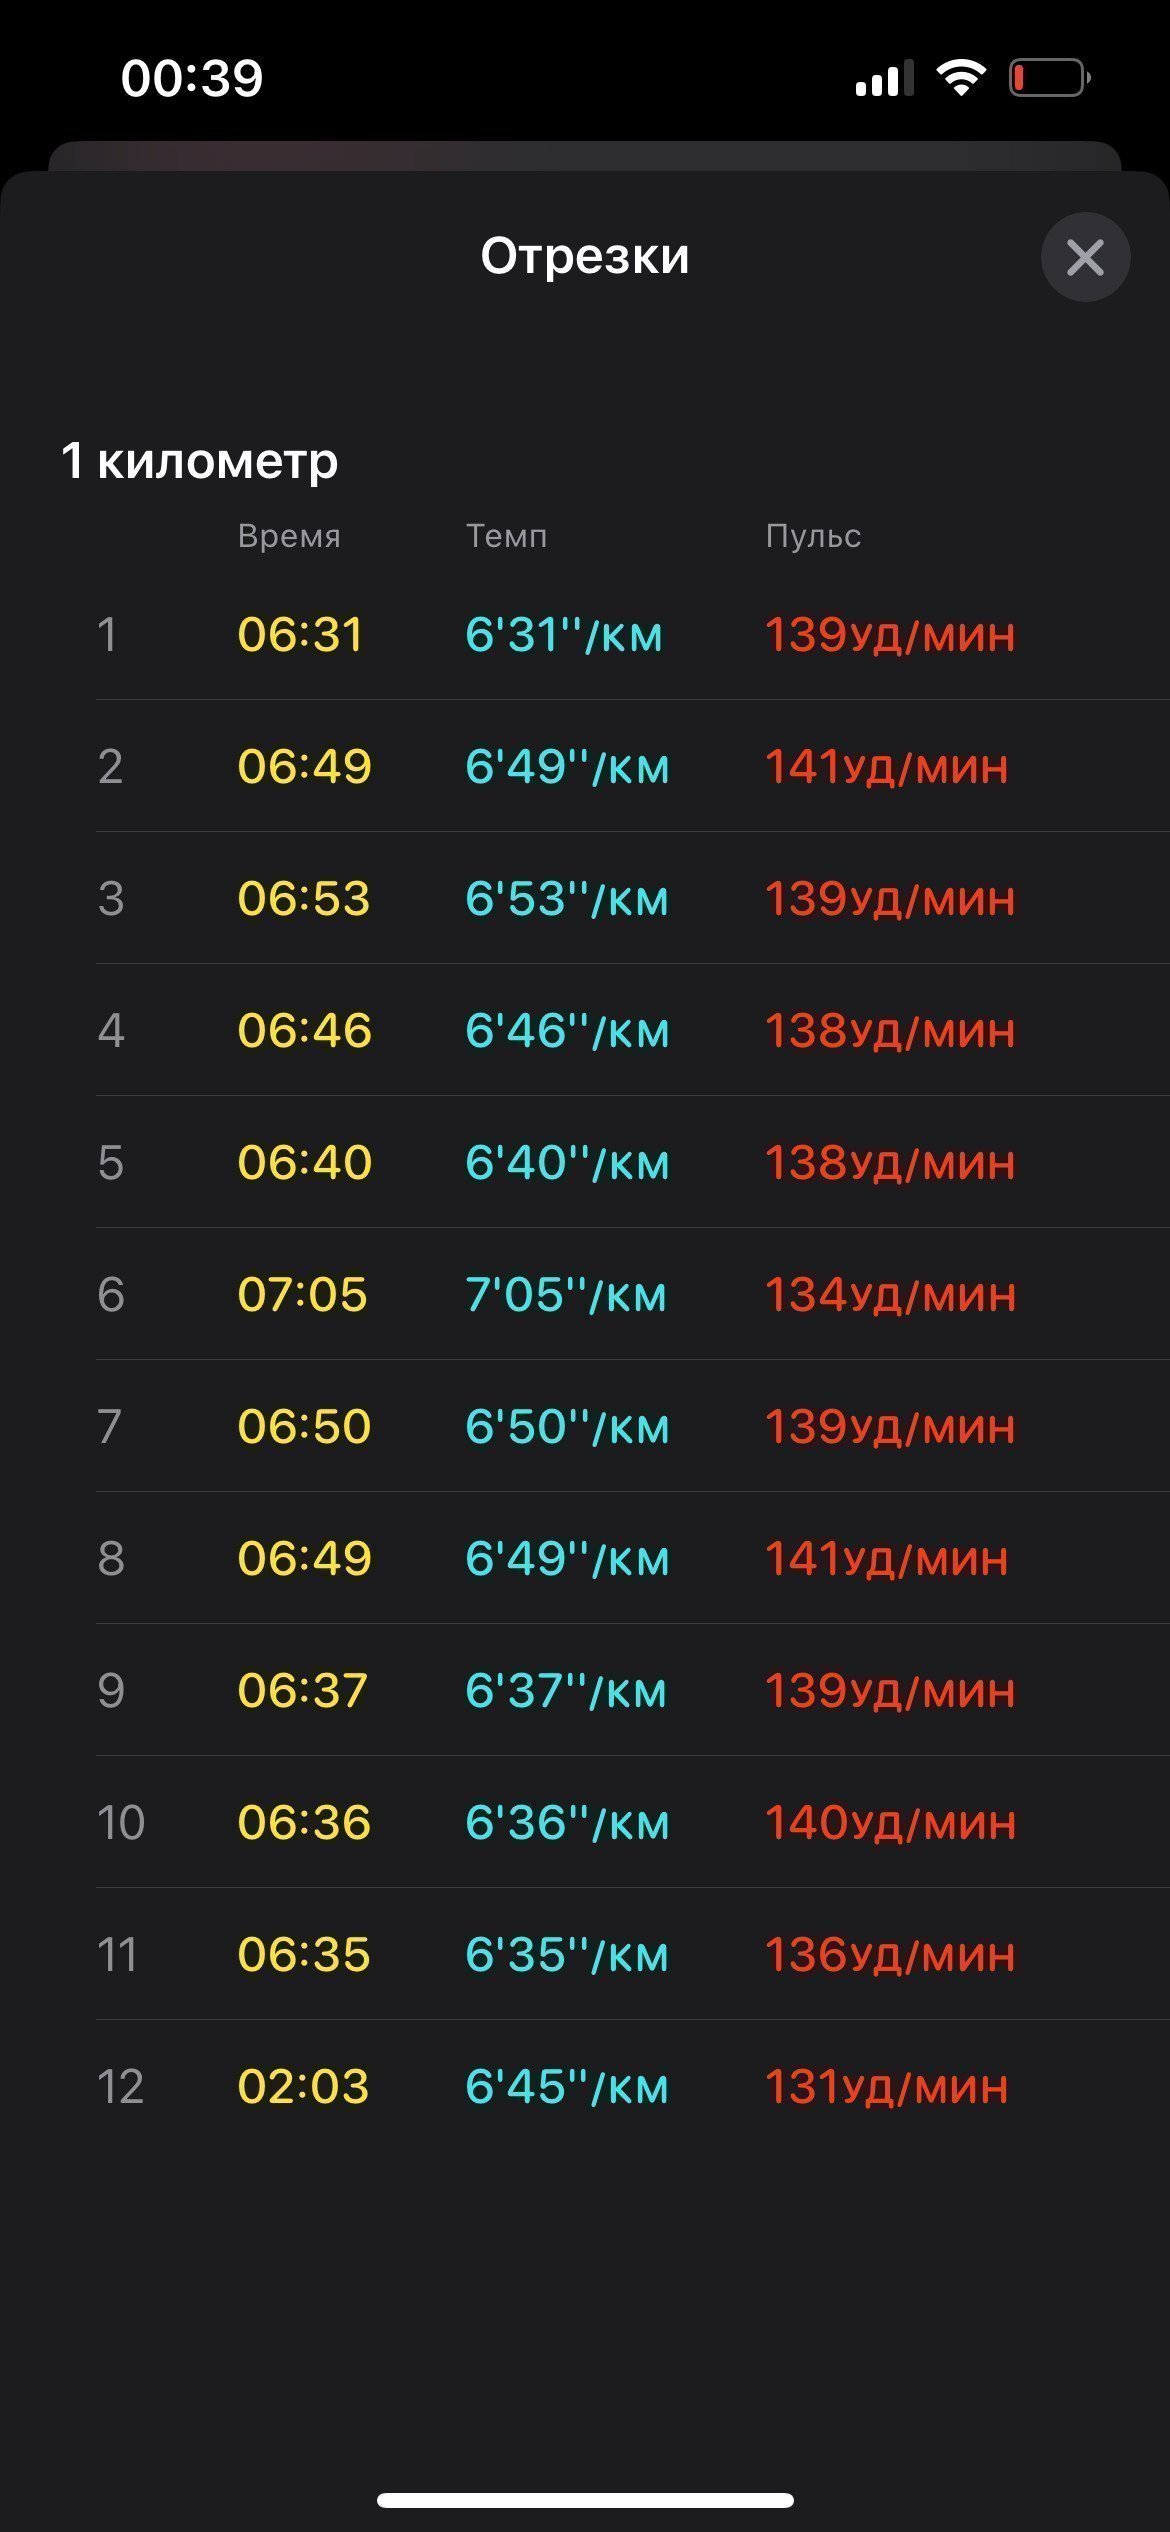Tap split 6 heart rate 134уд/мин
Screen dimensions: 1170x2532
click(890, 1294)
